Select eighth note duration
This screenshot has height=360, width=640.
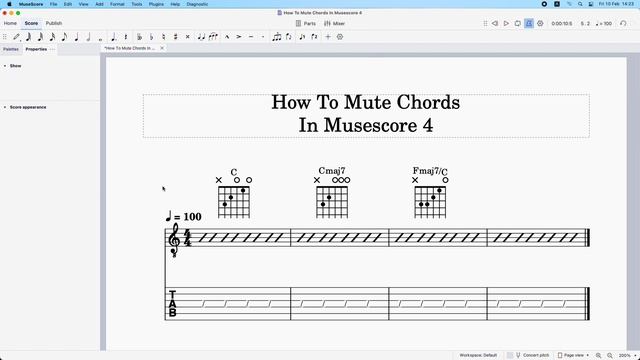coord(64,37)
